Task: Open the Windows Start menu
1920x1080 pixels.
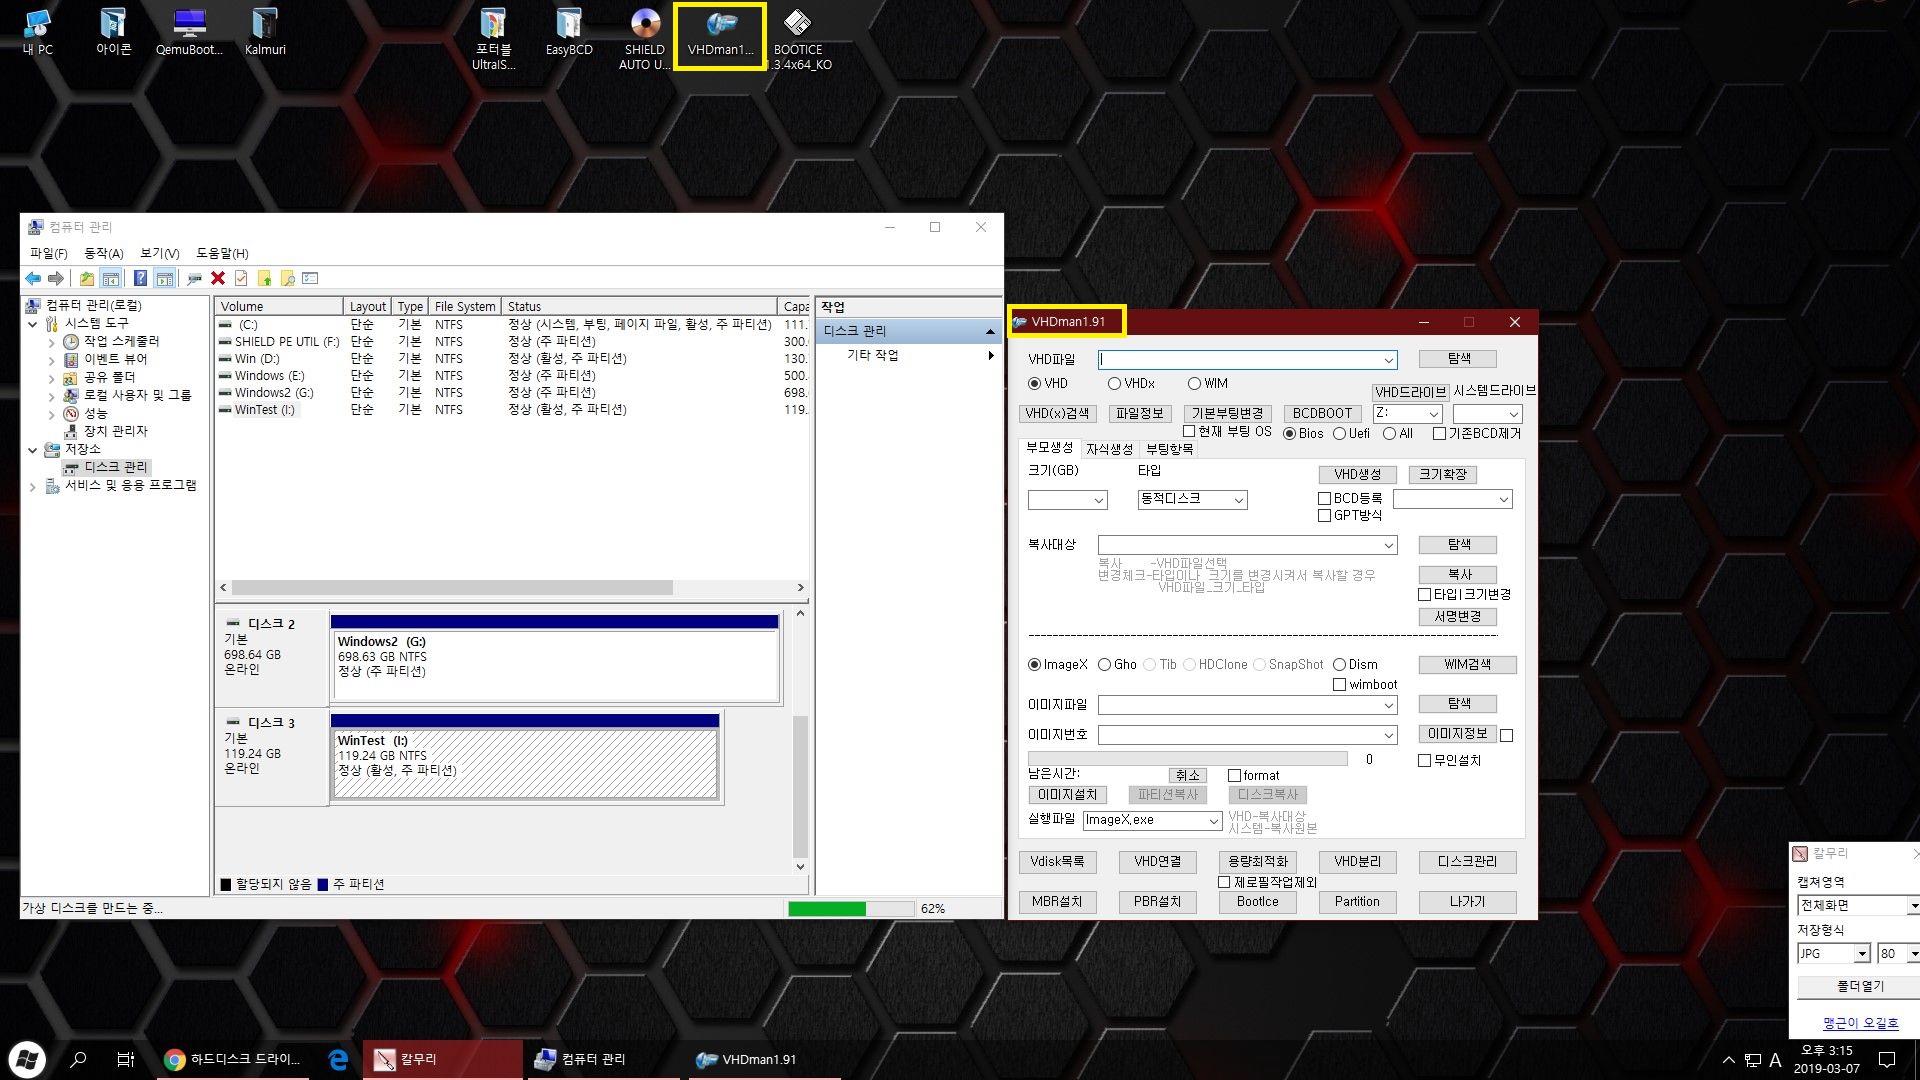Action: 27,1060
